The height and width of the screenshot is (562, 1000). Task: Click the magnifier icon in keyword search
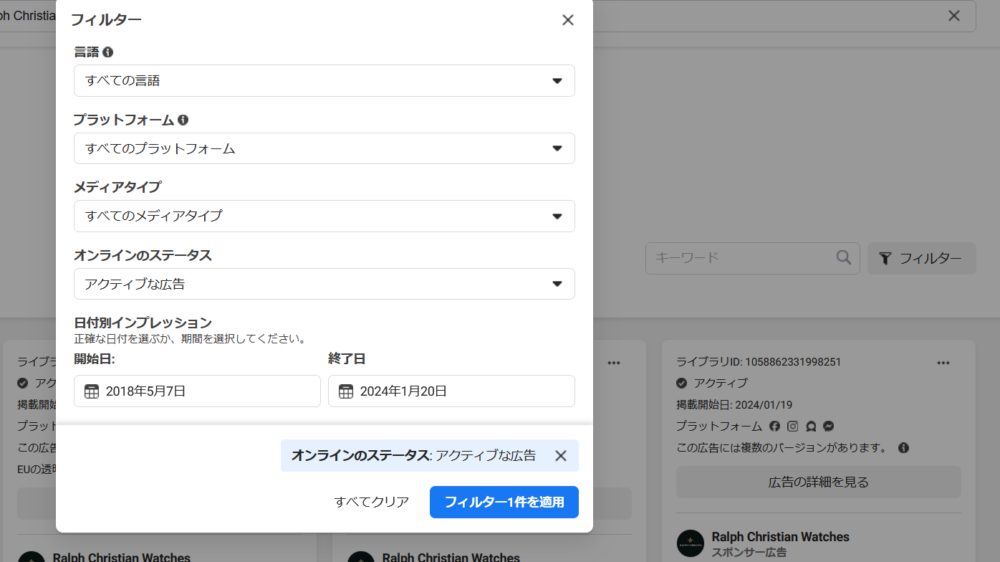[x=844, y=258]
